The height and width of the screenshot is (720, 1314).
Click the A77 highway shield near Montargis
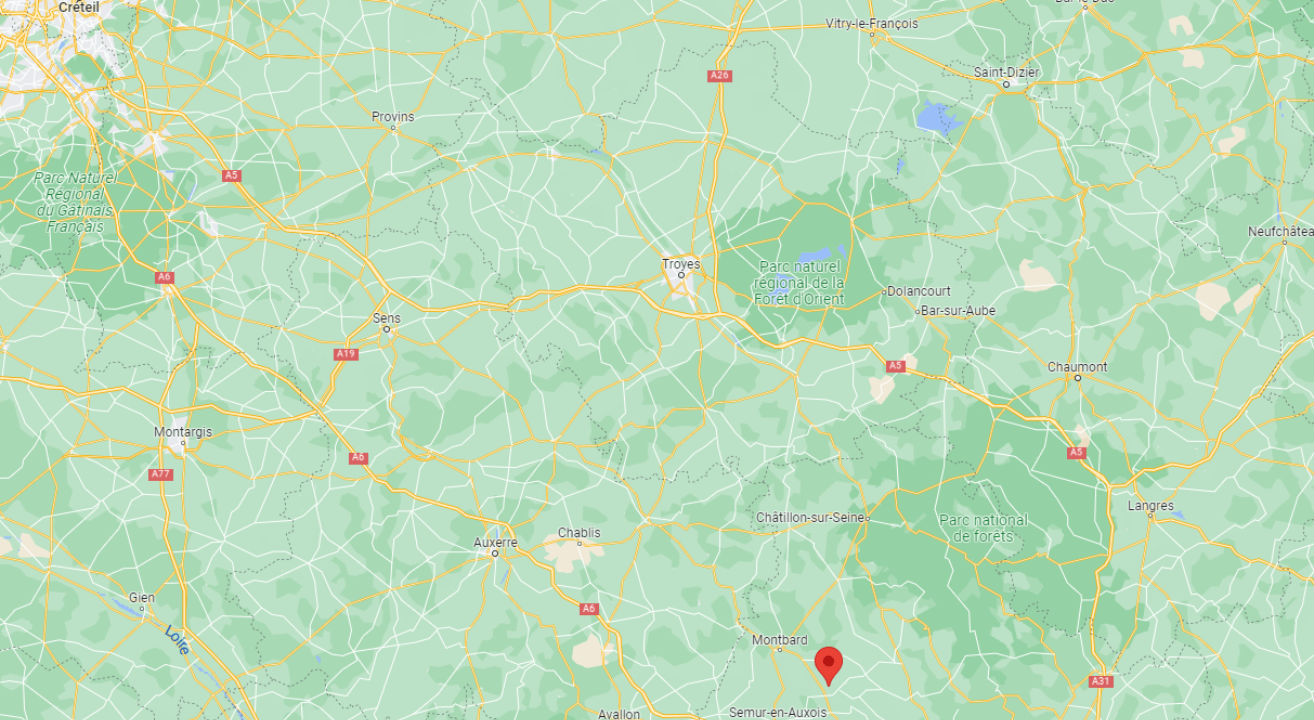click(x=160, y=474)
